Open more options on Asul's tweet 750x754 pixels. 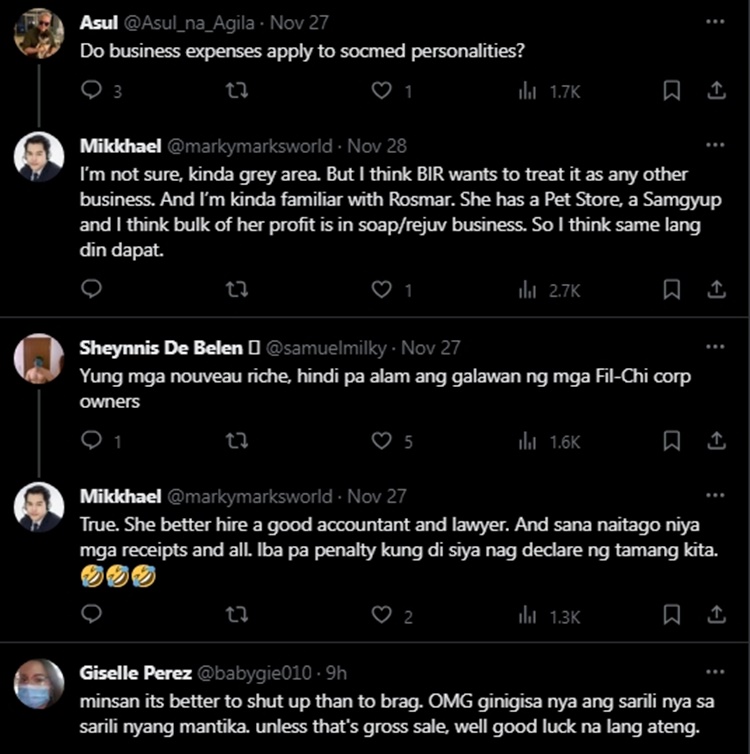714,20
